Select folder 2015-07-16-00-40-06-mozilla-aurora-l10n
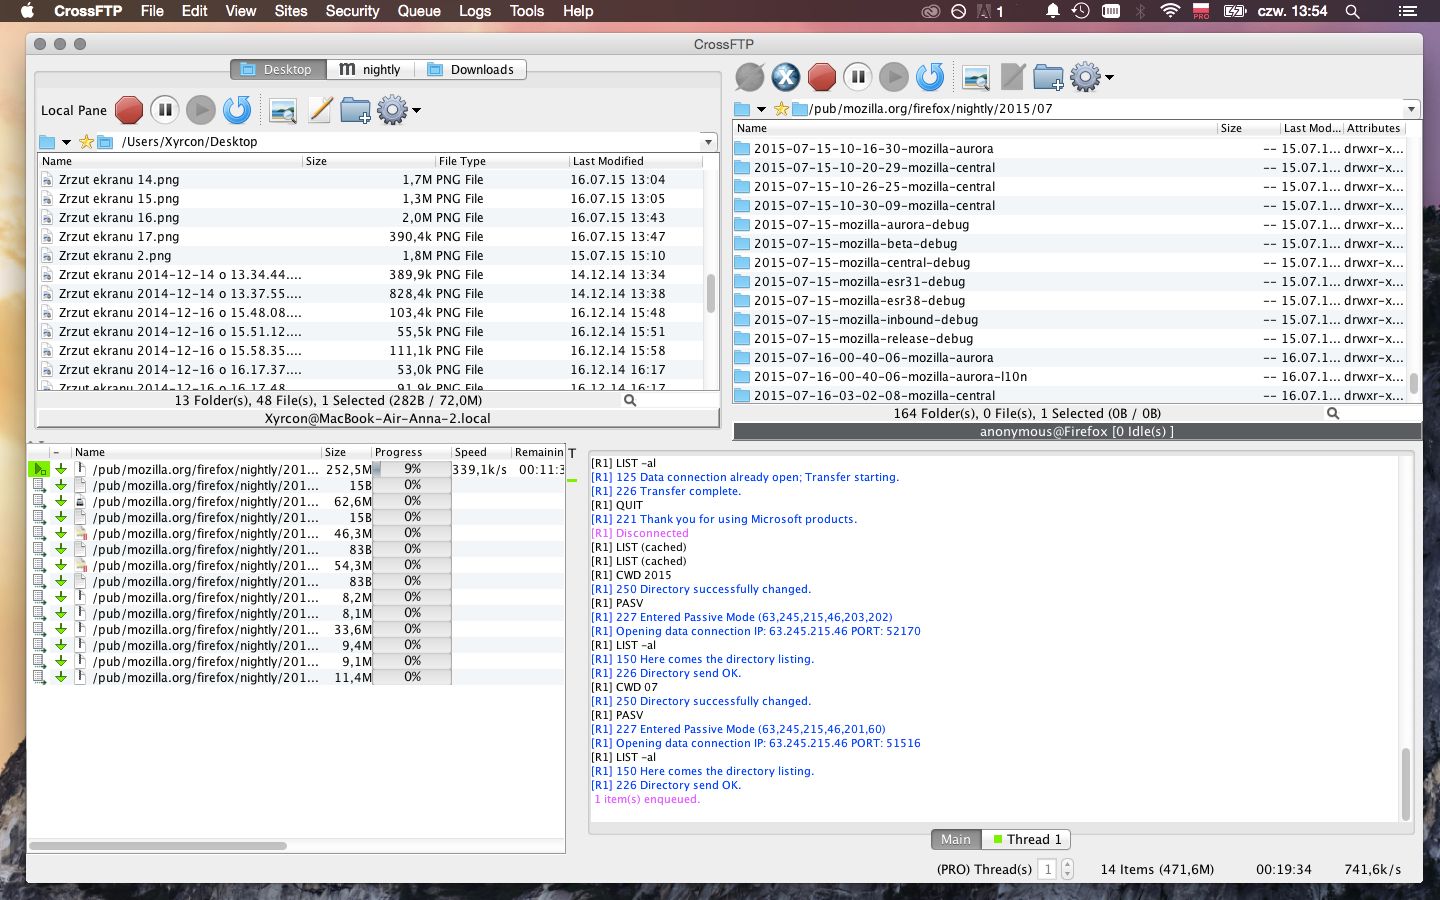The image size is (1440, 900). click(x=1070, y=377)
